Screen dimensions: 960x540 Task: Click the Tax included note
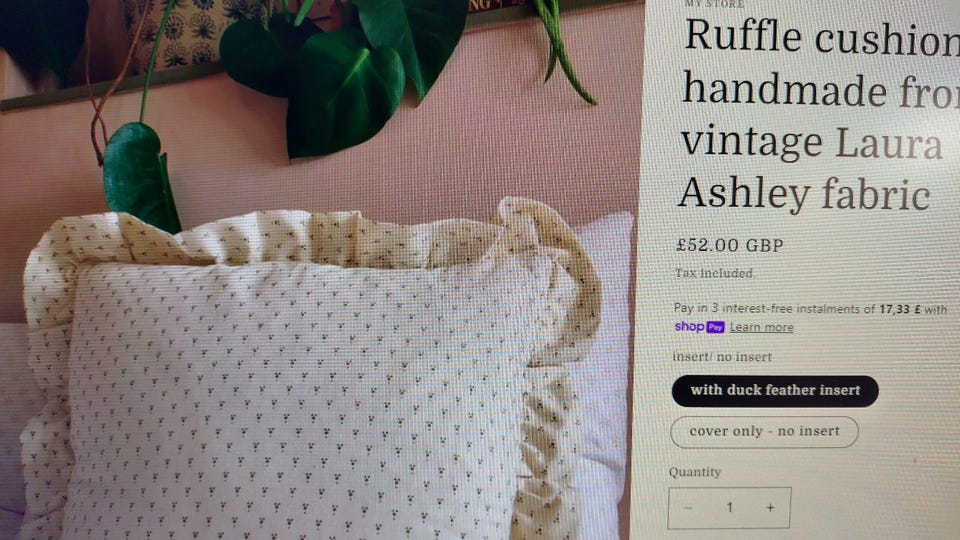(714, 273)
